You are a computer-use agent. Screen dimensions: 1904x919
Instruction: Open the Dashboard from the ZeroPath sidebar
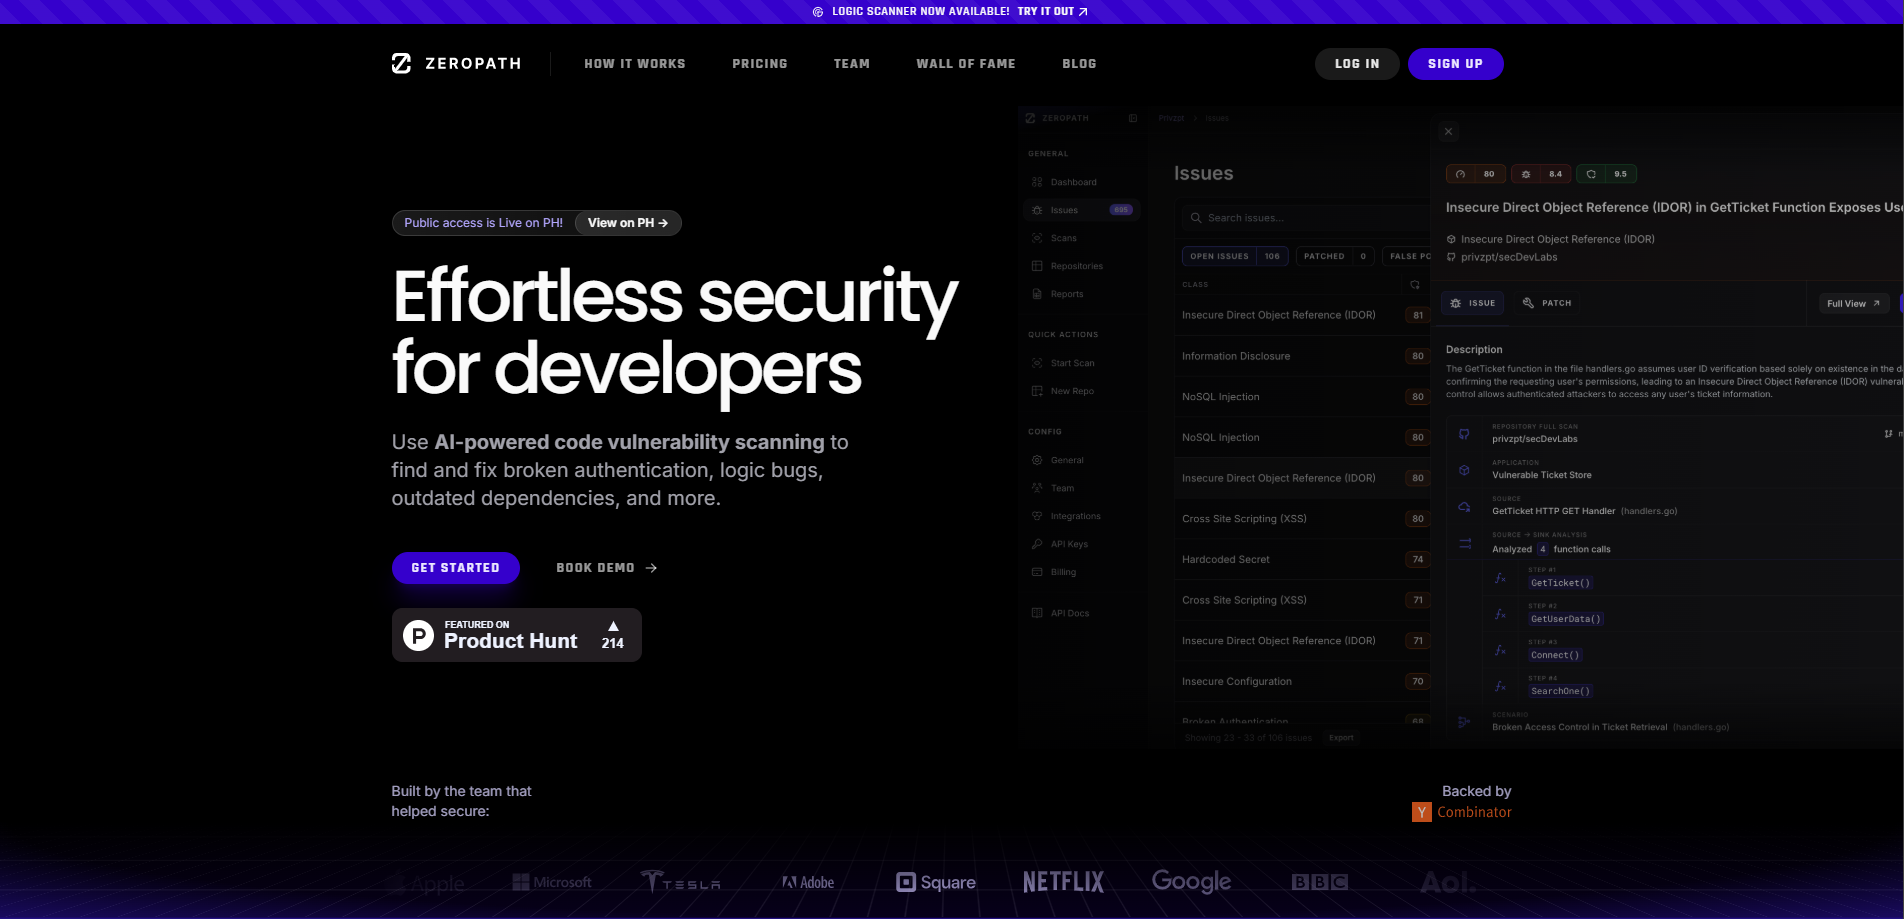[1074, 182]
